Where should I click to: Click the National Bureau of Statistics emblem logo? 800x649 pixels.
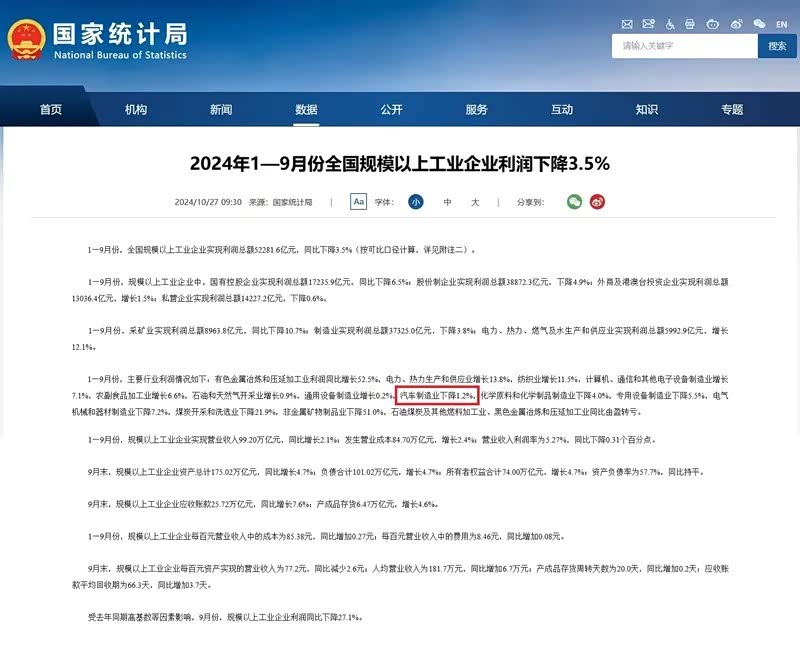pyautogui.click(x=25, y=38)
